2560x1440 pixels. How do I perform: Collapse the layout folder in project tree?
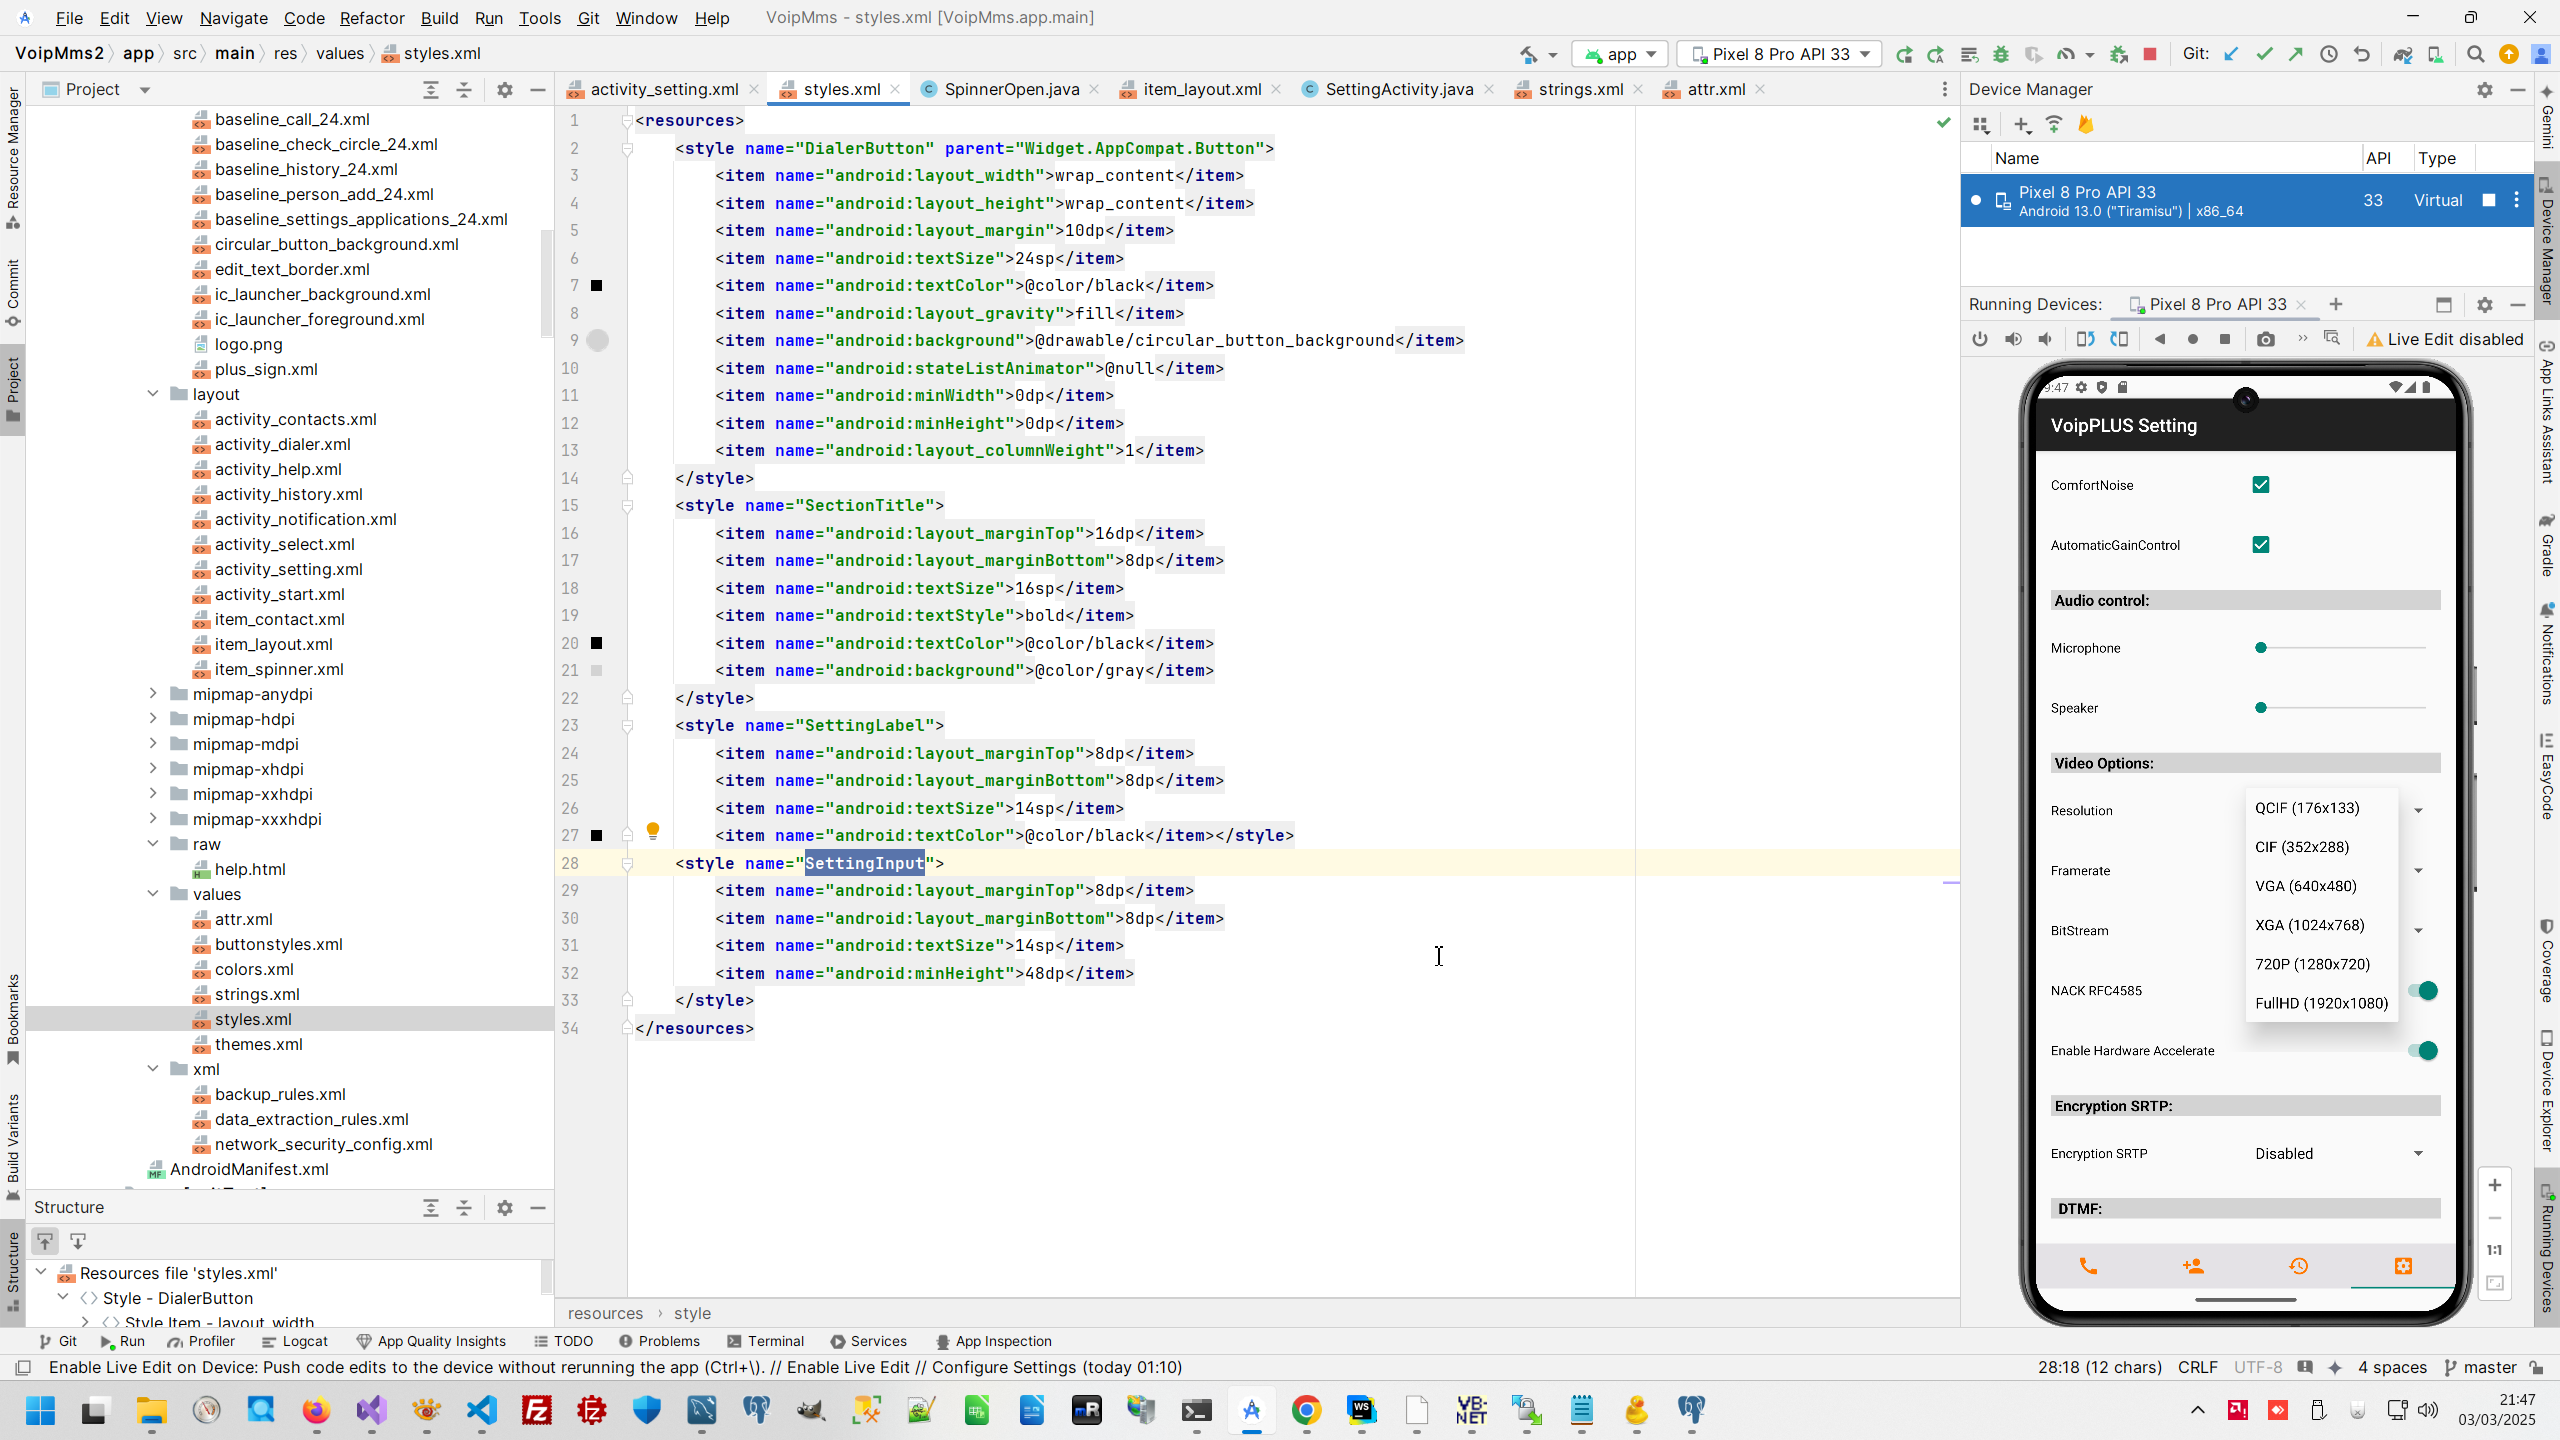point(153,394)
